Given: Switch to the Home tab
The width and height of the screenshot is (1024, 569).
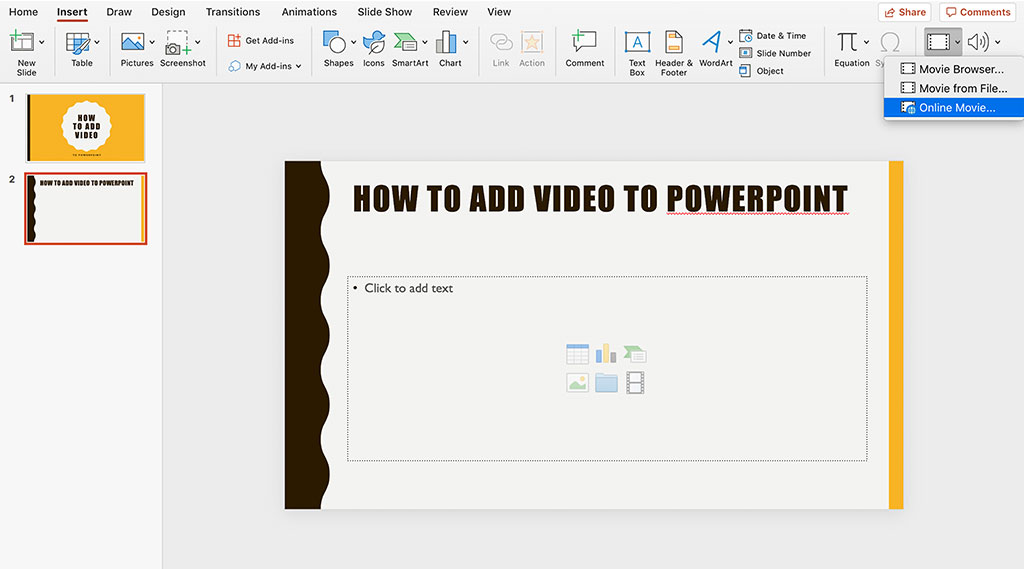Looking at the screenshot, I should (24, 12).
